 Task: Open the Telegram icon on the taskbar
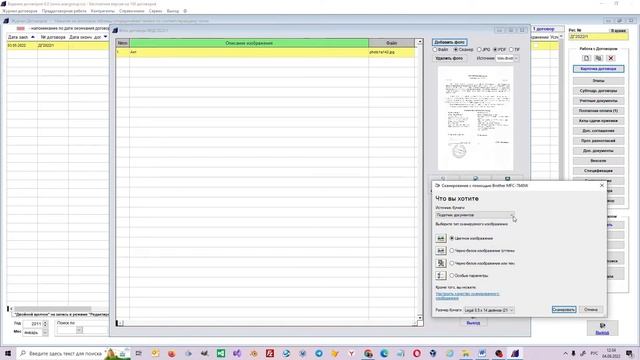pyautogui.click(x=319, y=353)
